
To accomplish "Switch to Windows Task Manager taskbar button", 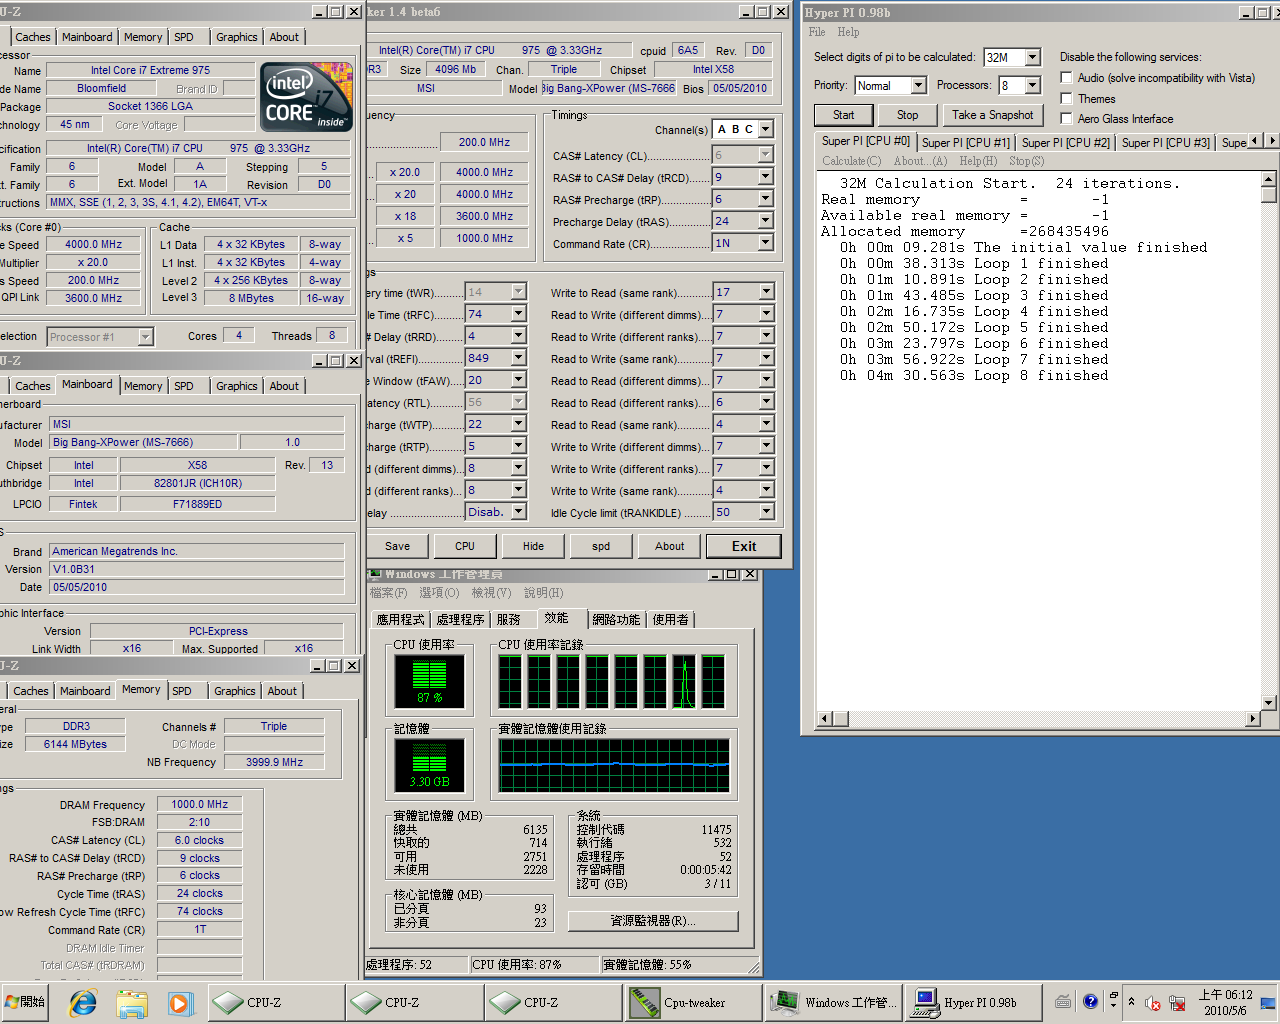I will click(x=834, y=1002).
